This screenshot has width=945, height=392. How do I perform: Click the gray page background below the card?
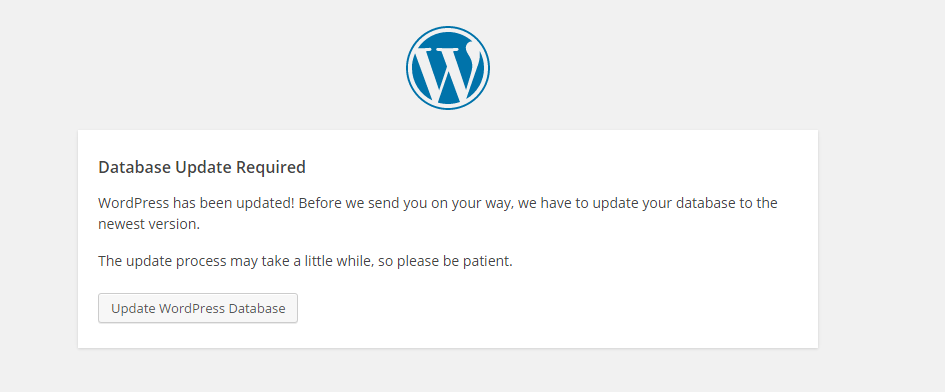click(x=448, y=371)
